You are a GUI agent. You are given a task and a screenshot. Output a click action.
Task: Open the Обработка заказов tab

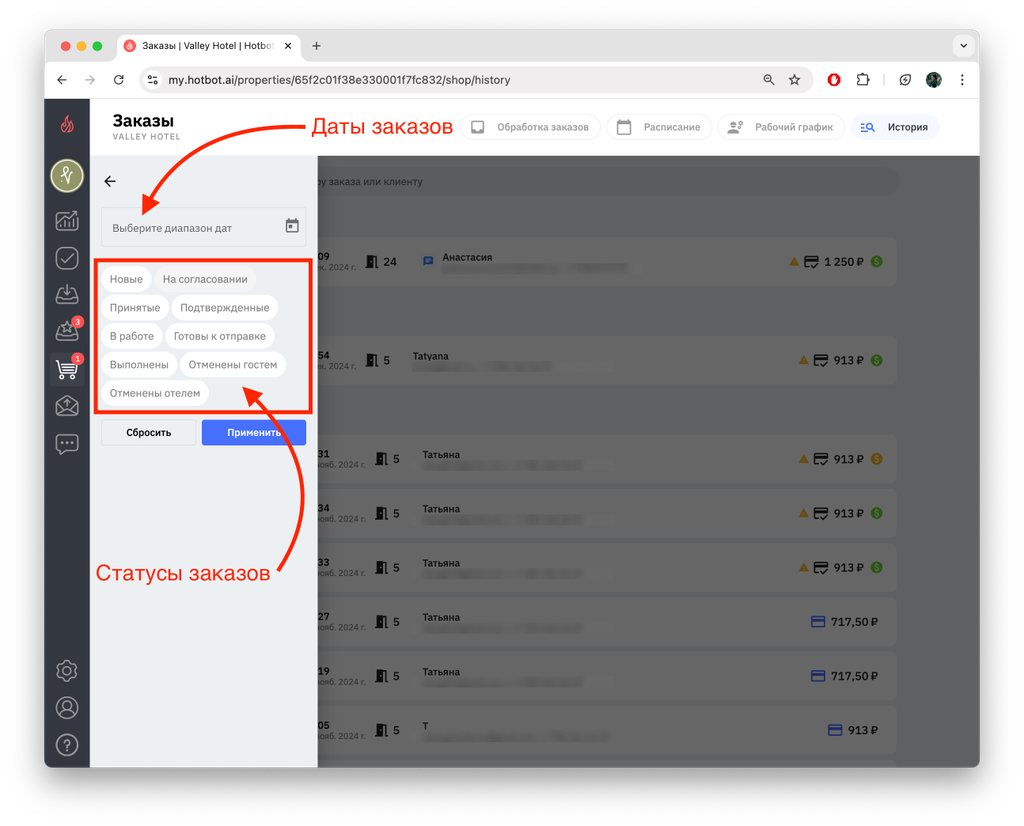point(530,127)
